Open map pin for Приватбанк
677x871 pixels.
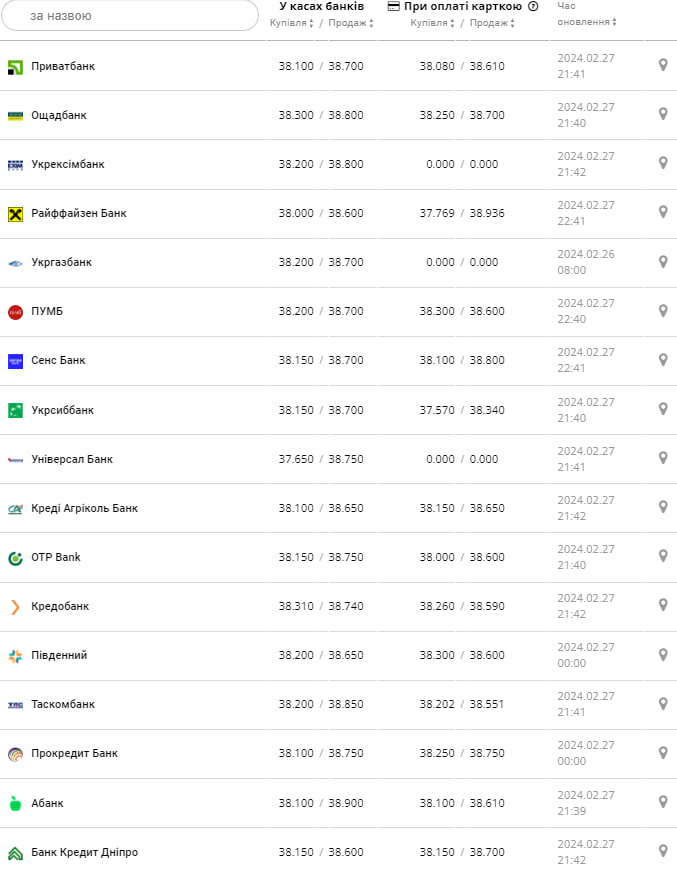point(662,65)
